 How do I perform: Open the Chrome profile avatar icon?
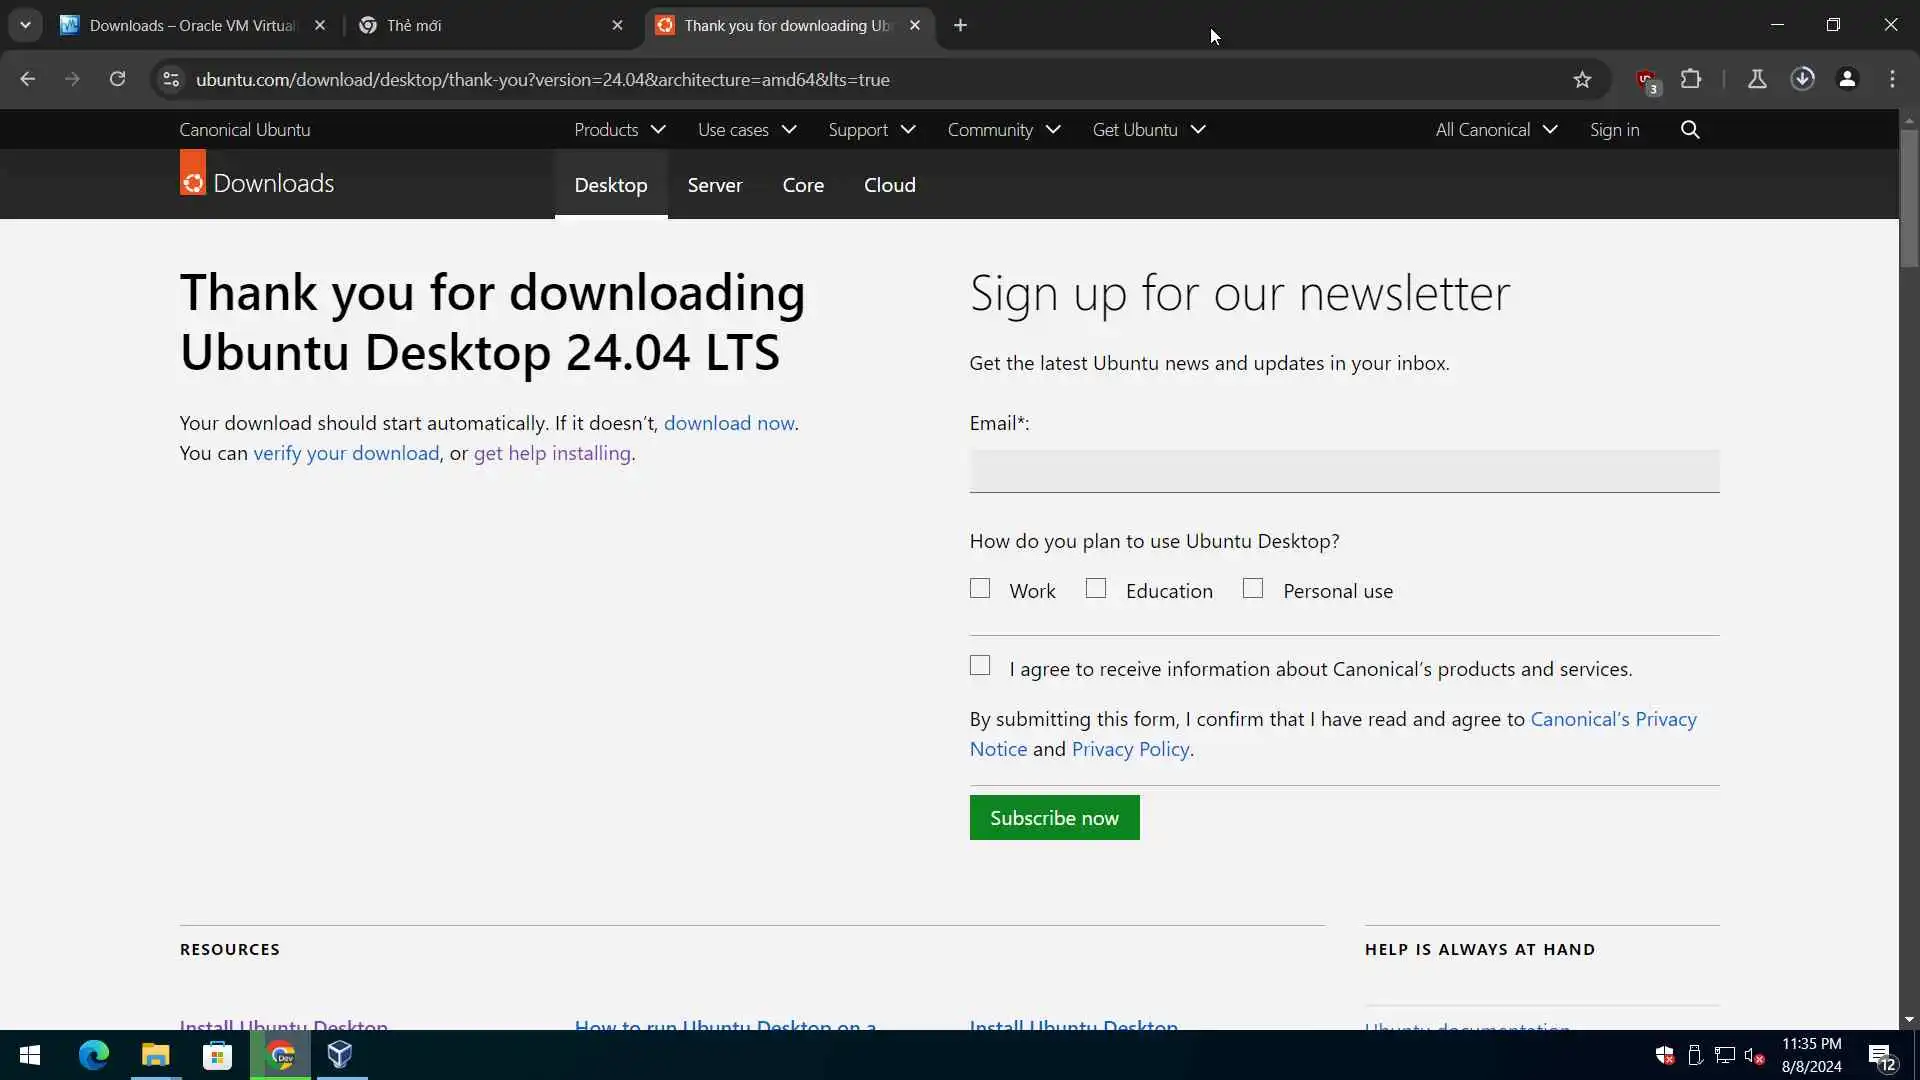point(1847,79)
